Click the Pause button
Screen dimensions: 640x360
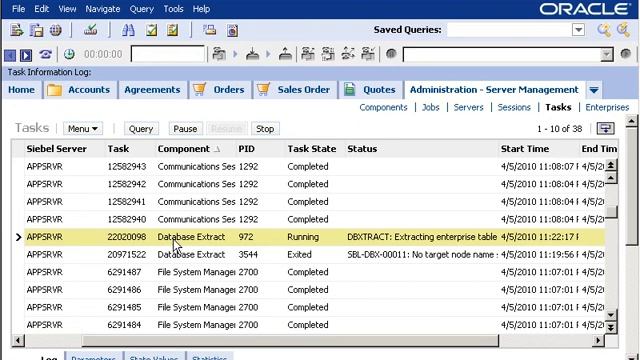(x=185, y=129)
